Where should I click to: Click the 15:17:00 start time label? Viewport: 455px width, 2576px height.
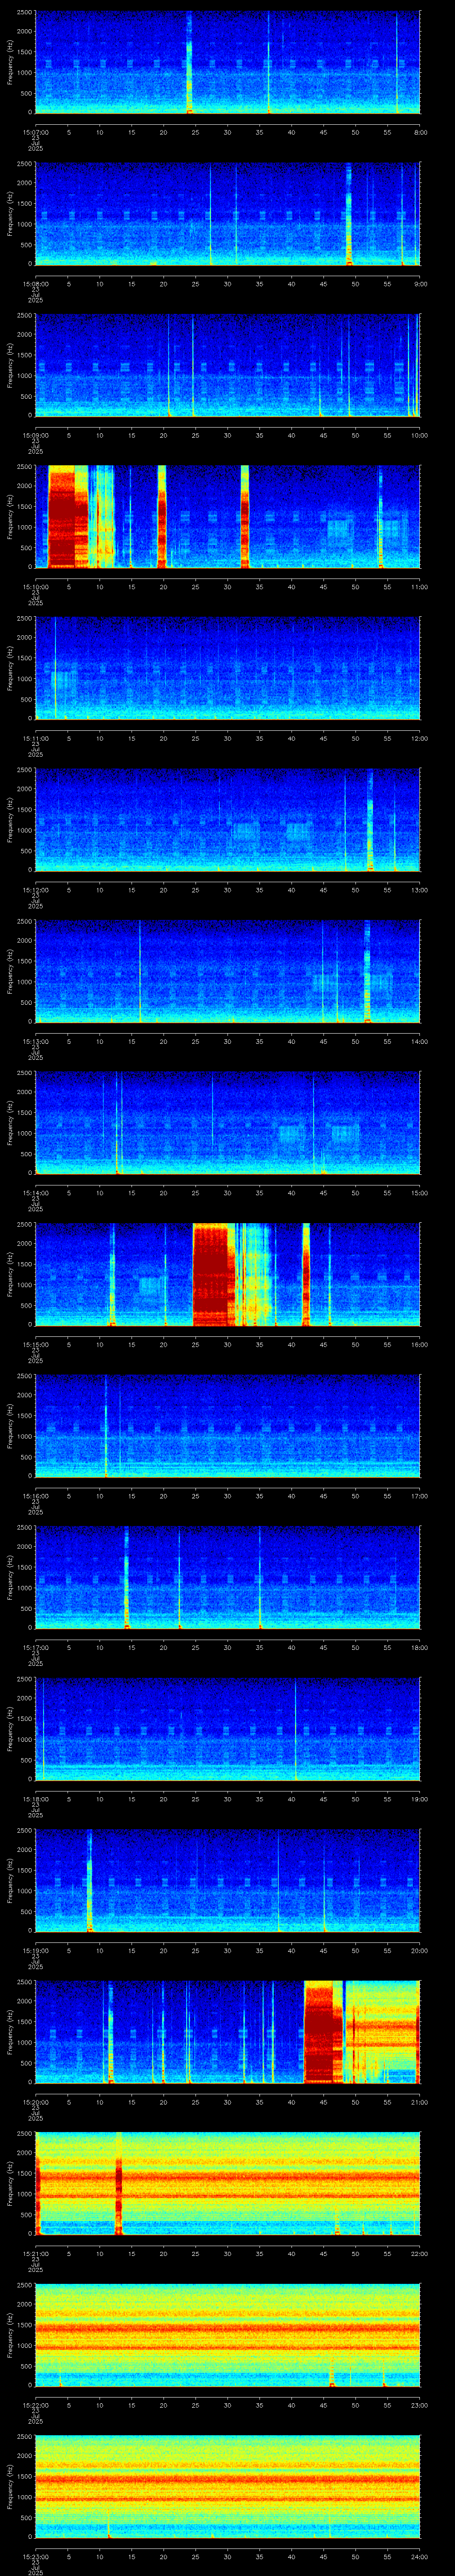coord(35,1647)
